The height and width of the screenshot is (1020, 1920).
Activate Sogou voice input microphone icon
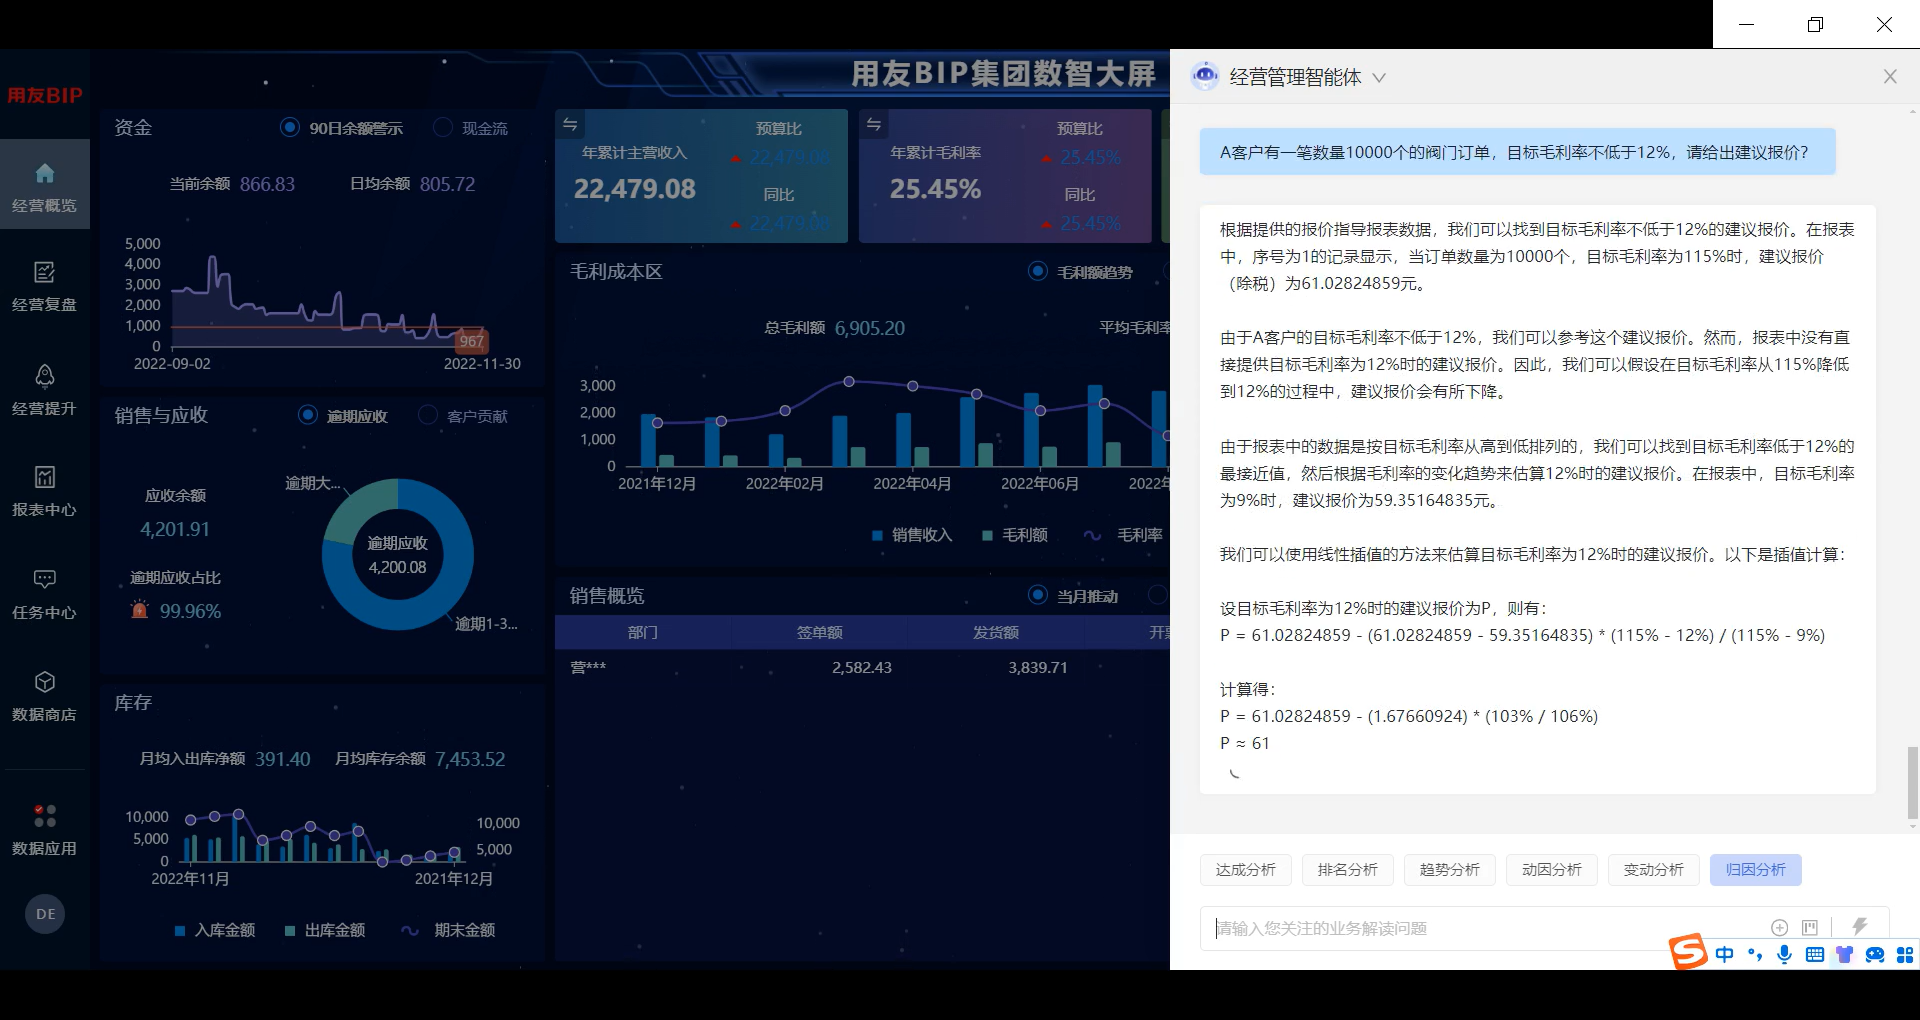1784,955
